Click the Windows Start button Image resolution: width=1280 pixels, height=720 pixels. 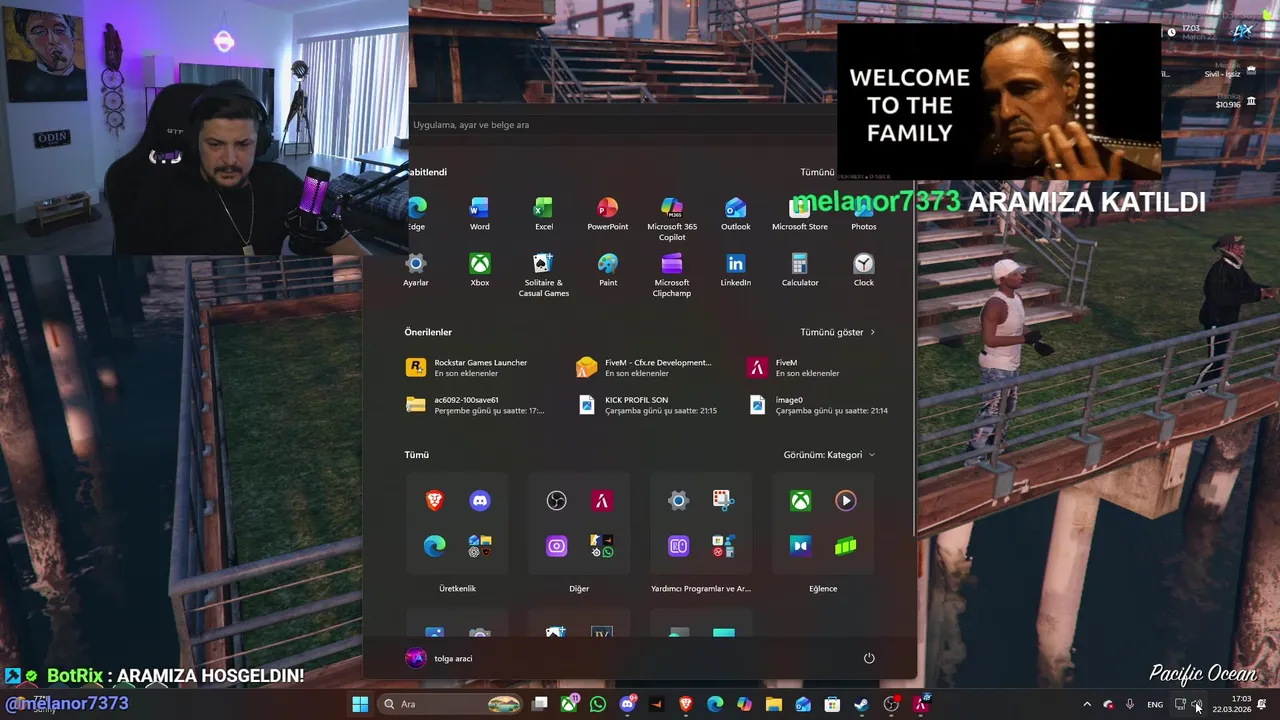coord(360,704)
